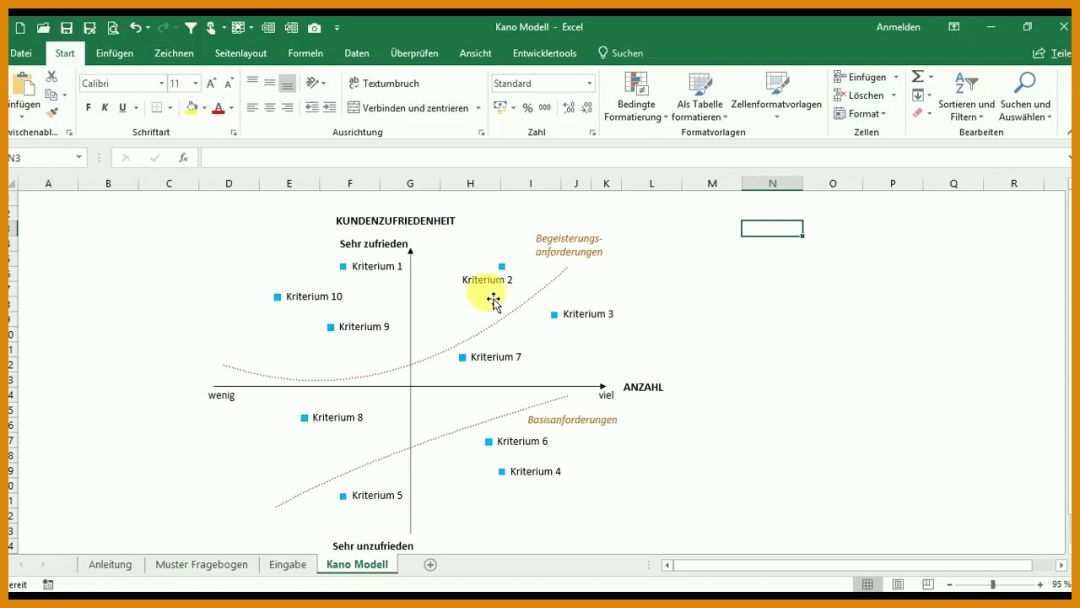Screen dimensions: 1080x608
Task: Click the ribbon display options icon
Action: (x=954, y=27)
